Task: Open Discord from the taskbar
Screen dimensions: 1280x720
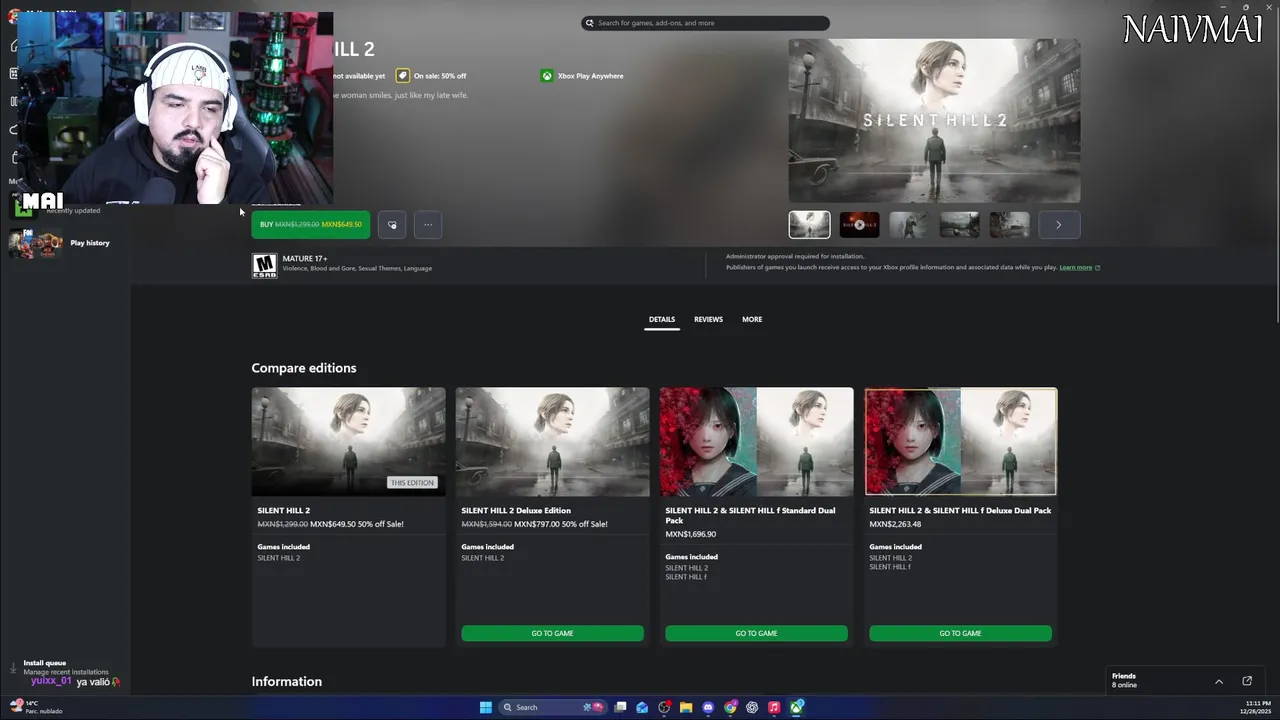Action: pyautogui.click(x=708, y=707)
